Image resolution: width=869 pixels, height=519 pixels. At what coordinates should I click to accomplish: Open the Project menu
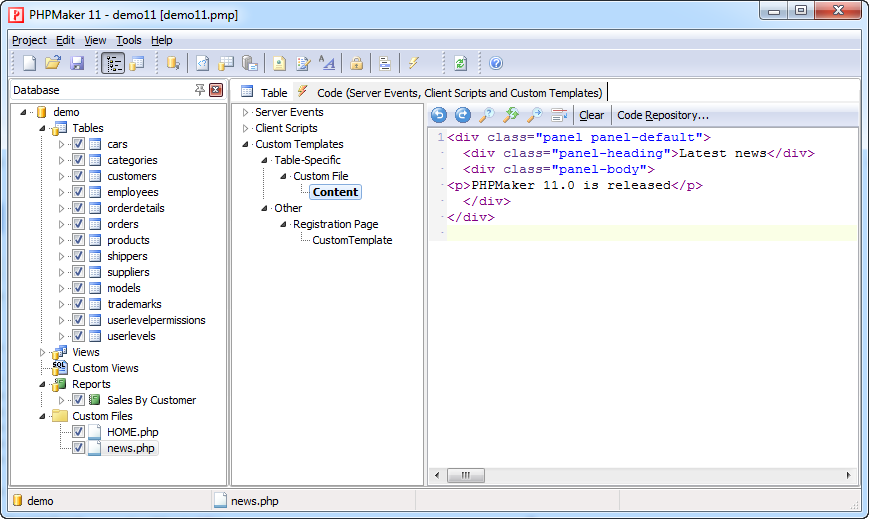[29, 40]
